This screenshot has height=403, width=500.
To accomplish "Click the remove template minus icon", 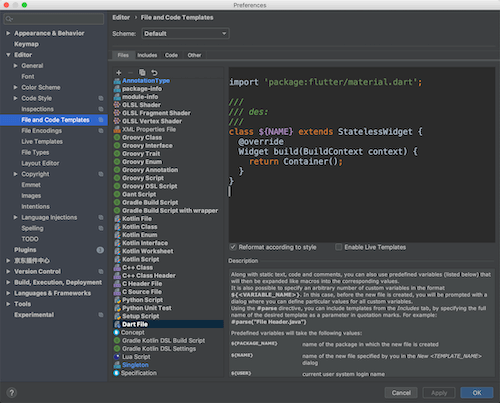I will [130, 72].
